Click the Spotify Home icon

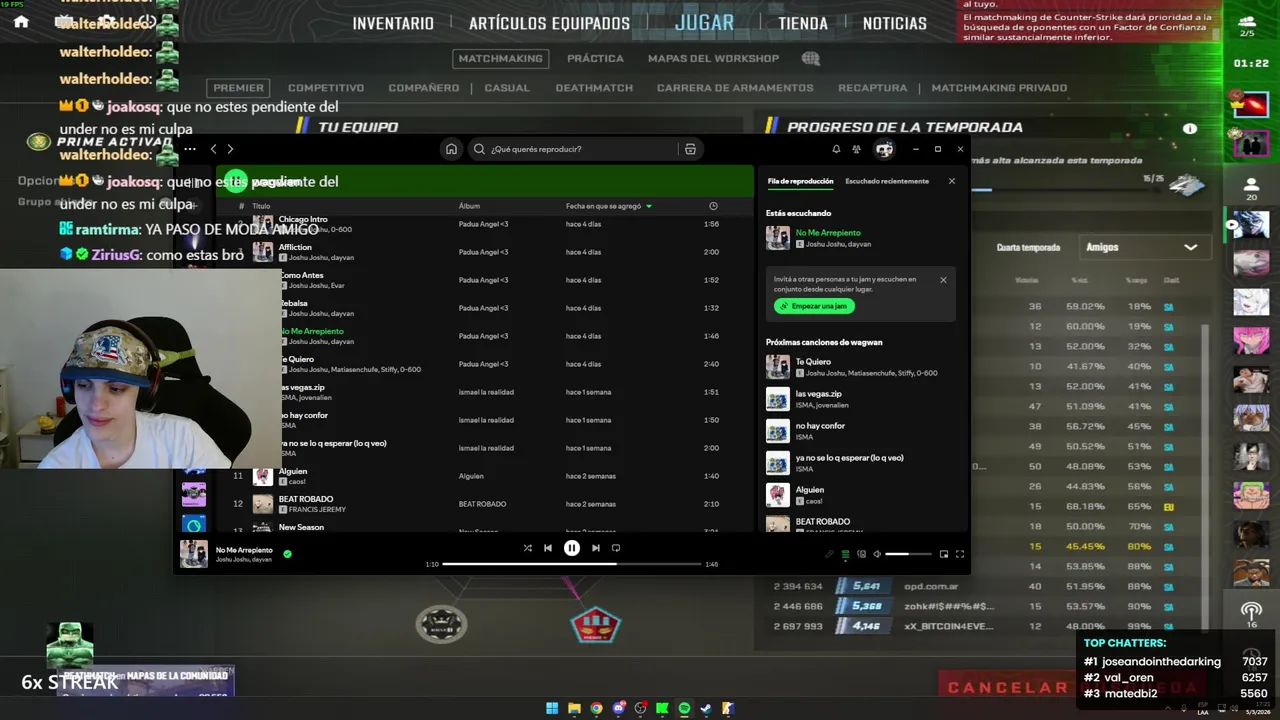coord(451,149)
